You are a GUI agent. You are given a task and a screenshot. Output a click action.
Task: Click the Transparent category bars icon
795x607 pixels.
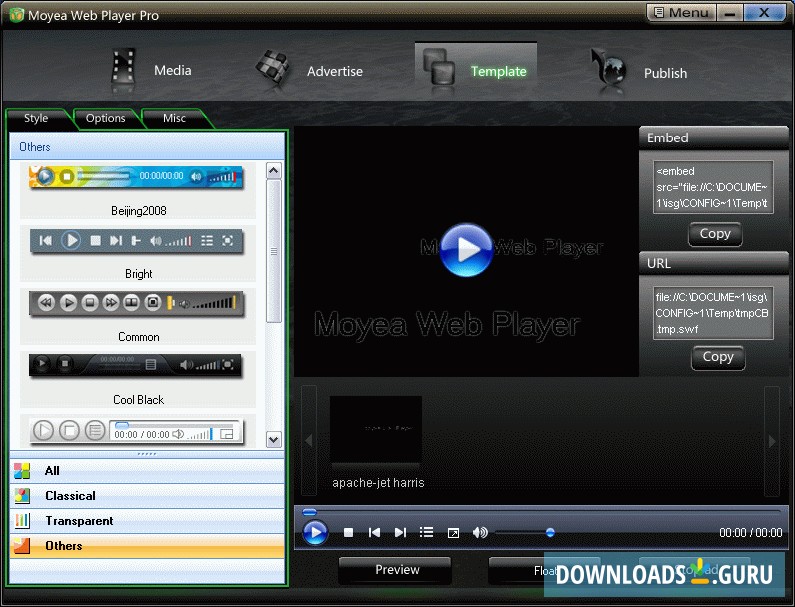click(x=22, y=521)
